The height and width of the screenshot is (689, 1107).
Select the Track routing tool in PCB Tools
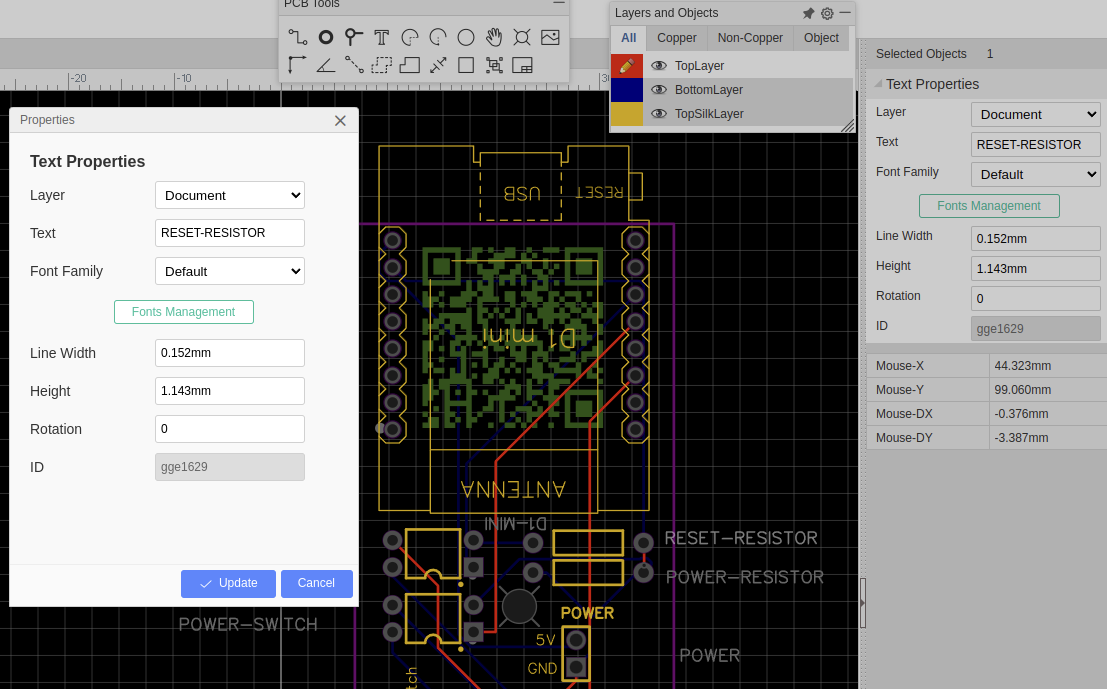click(x=297, y=37)
